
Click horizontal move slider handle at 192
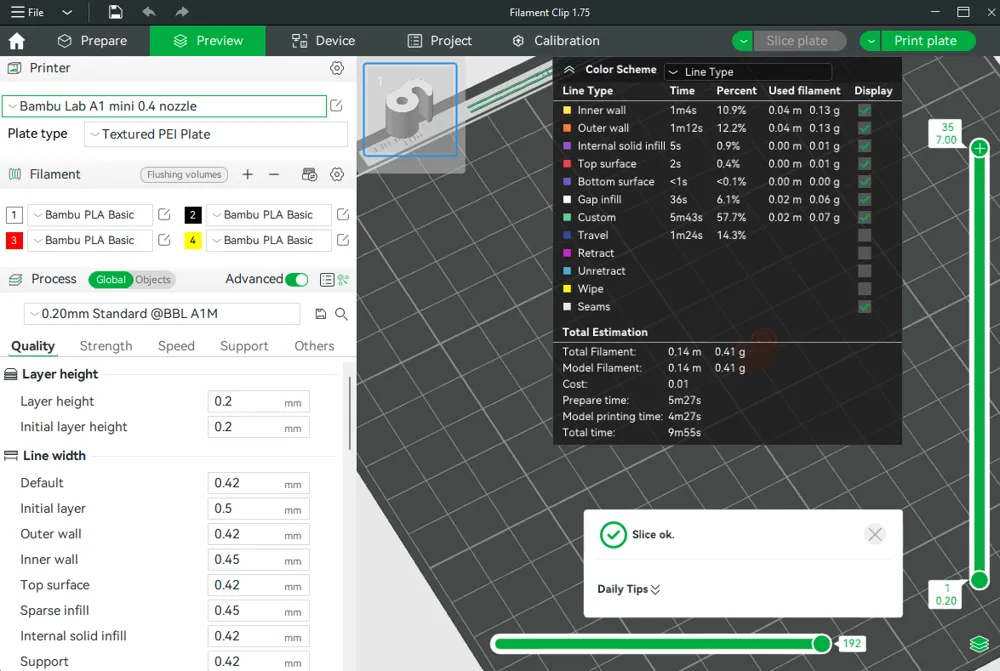[x=822, y=644]
